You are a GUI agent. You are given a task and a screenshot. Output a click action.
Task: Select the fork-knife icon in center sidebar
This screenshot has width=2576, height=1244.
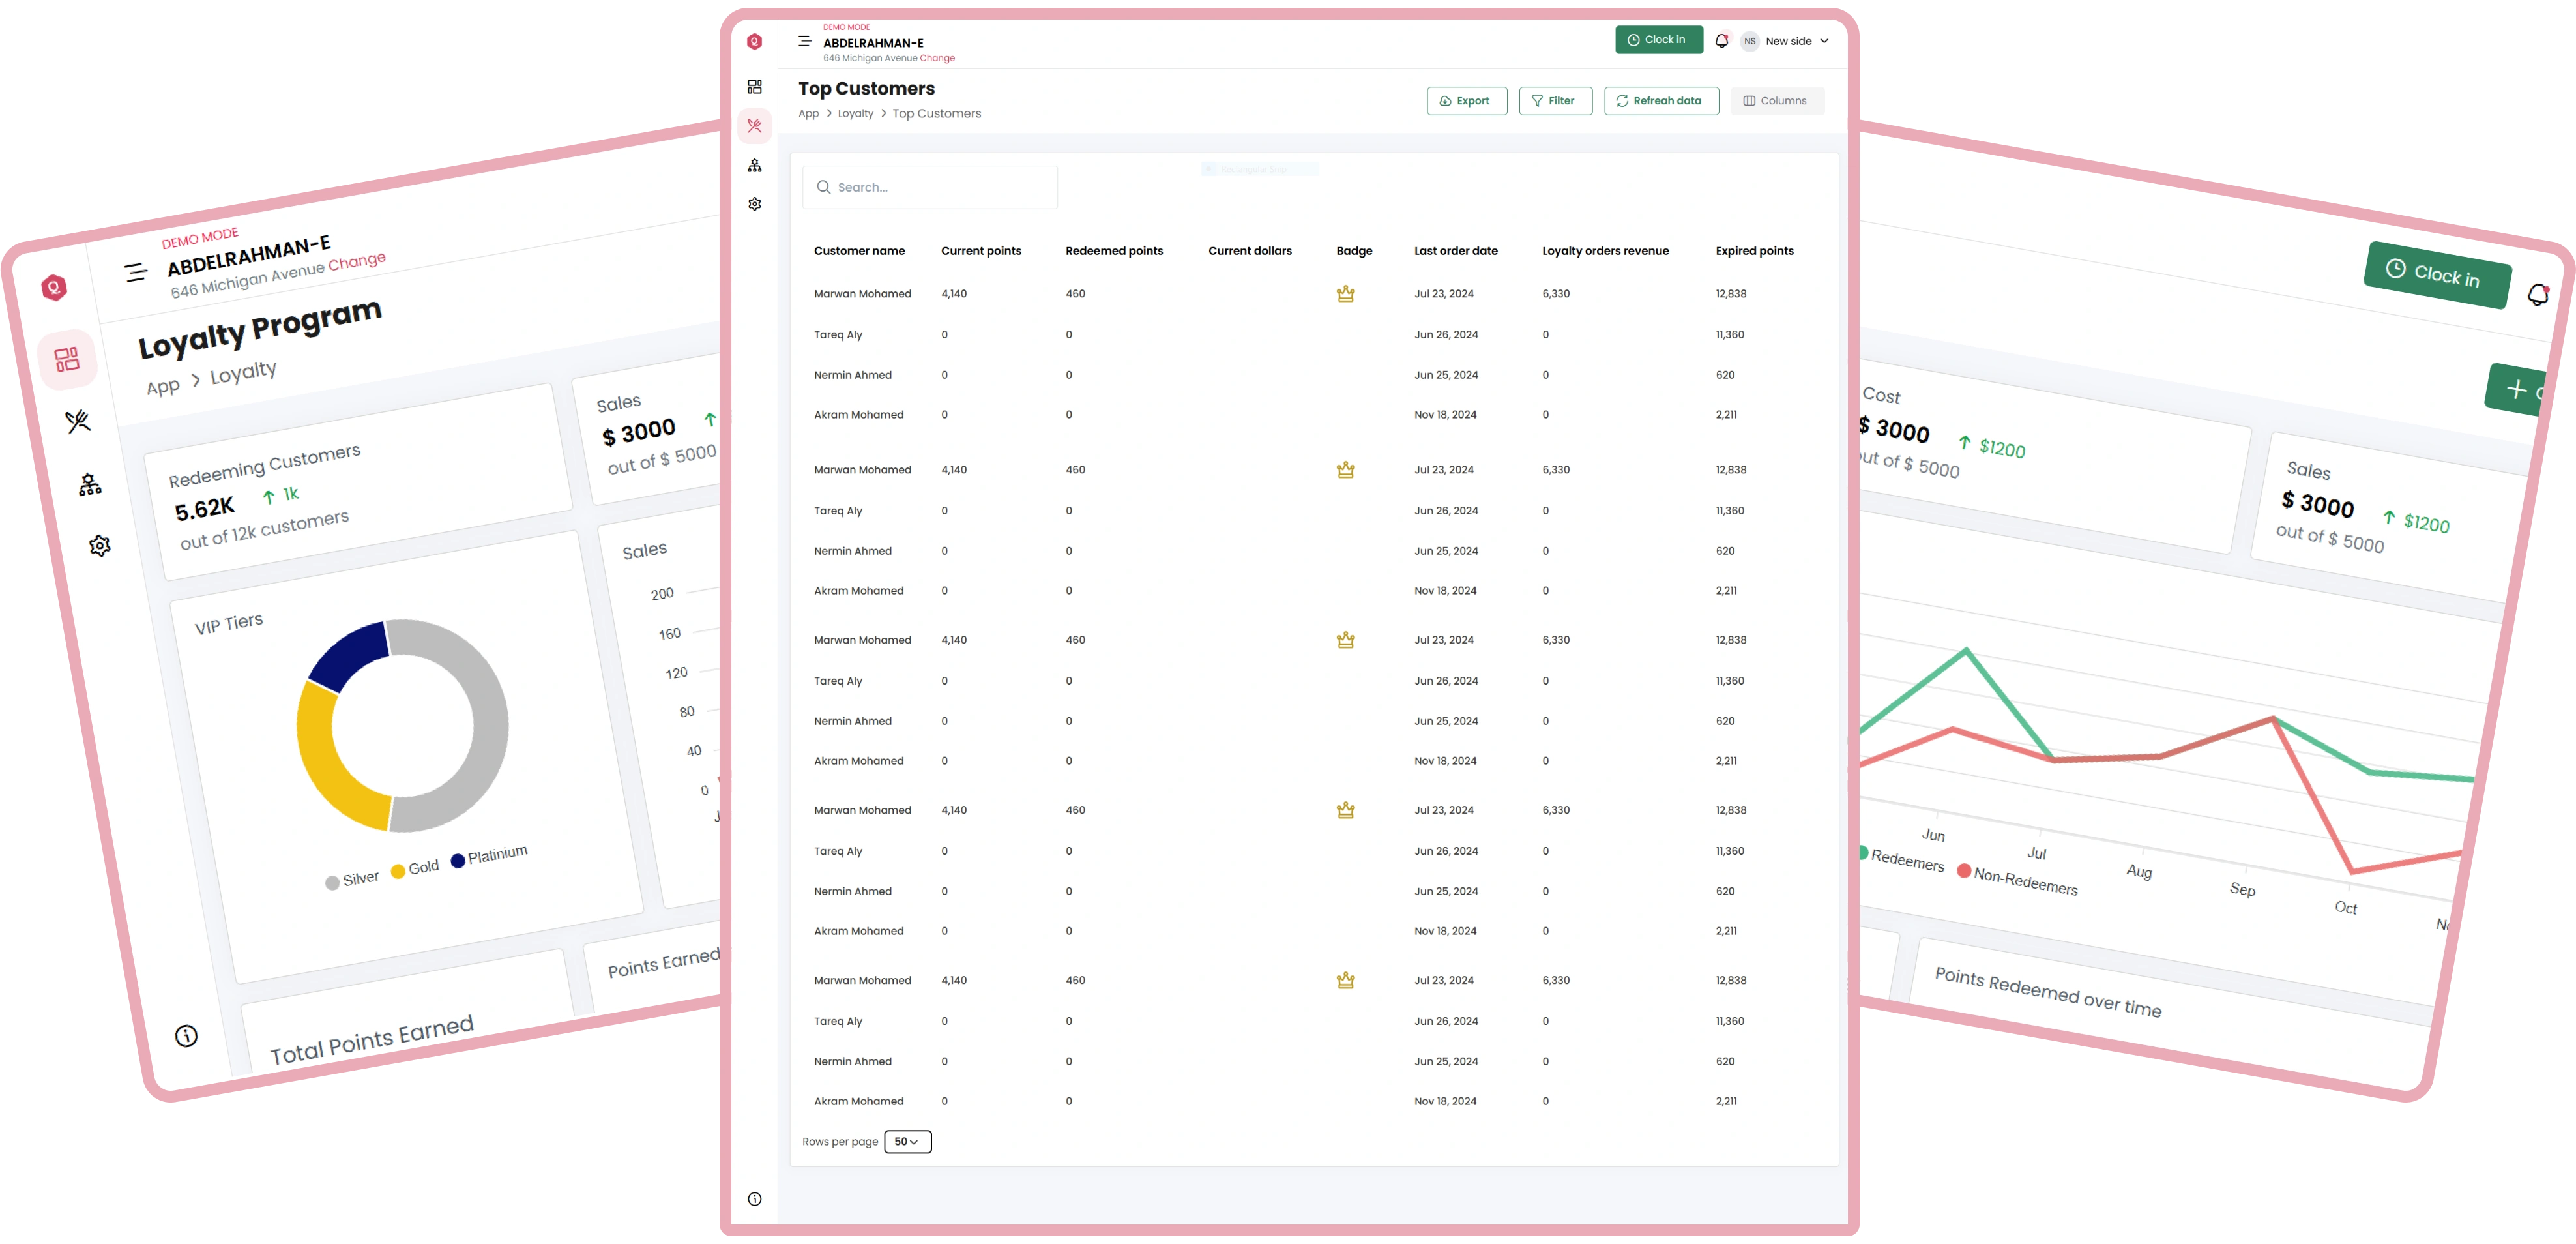pos(754,126)
